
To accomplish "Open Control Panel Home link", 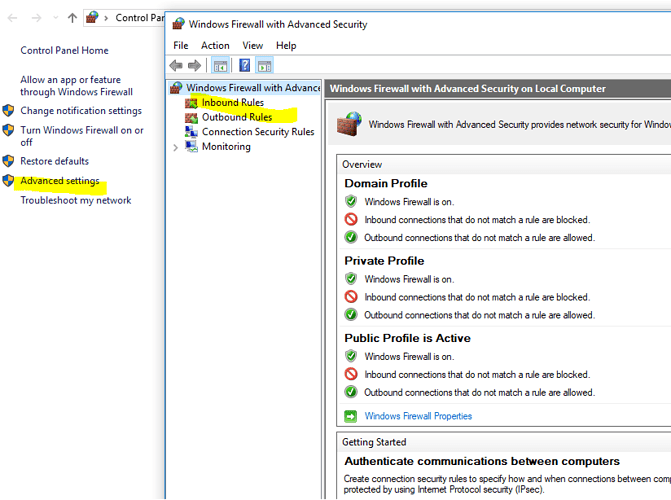I will point(64,51).
